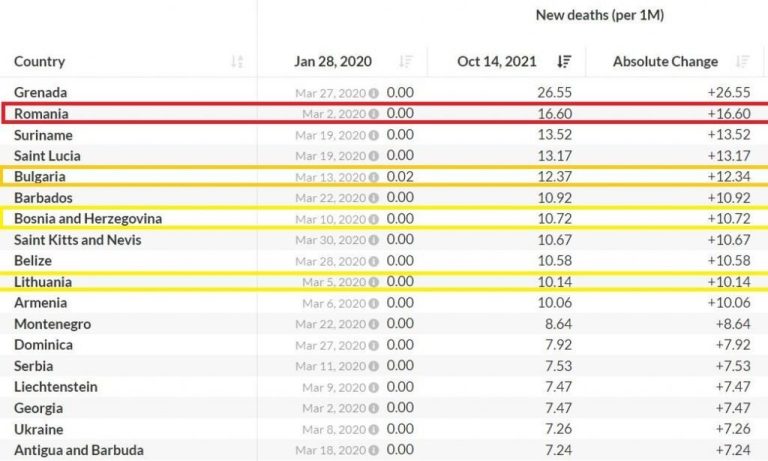Viewport: 768px width, 461px height.
Task: Select the Saint Kitts and Nevis row name
Action: tap(77, 240)
